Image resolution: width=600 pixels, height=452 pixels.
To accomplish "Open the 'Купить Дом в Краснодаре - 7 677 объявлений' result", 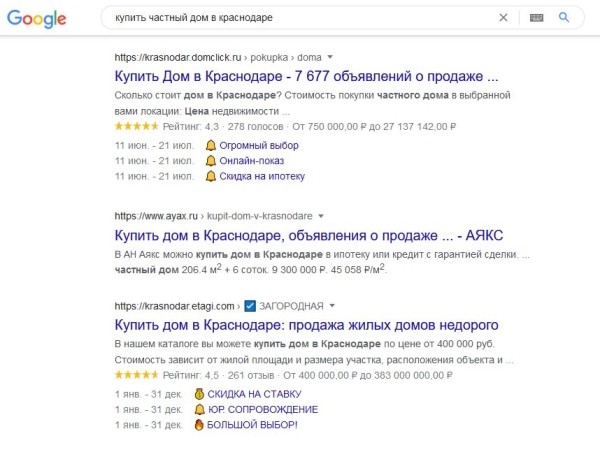I will (x=306, y=76).
